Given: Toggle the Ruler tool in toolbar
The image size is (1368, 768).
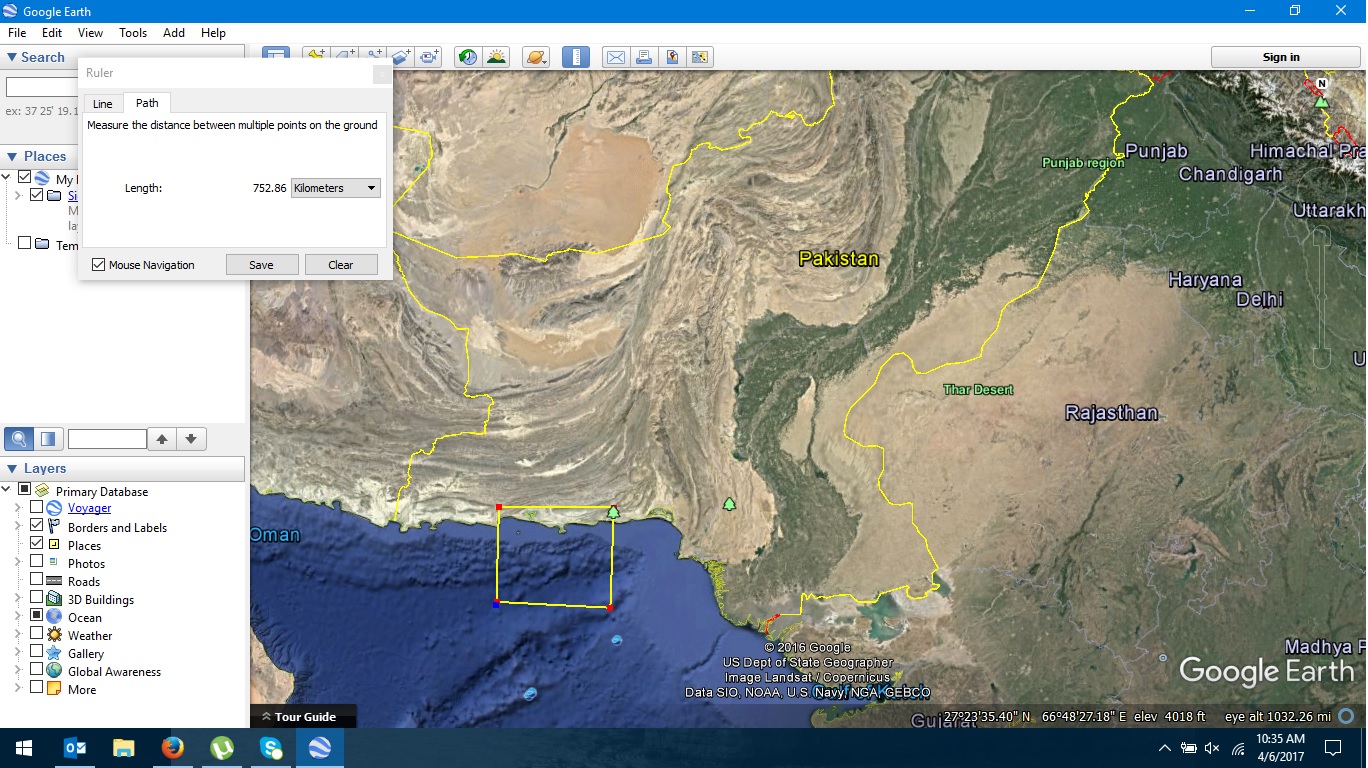Looking at the screenshot, I should click(575, 57).
